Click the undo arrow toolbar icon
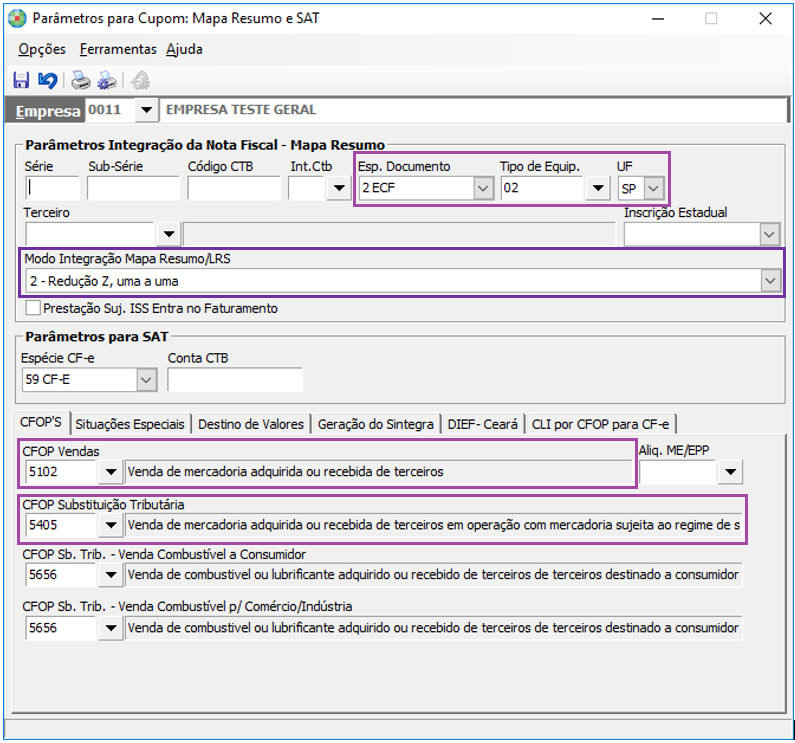 [x=47, y=81]
